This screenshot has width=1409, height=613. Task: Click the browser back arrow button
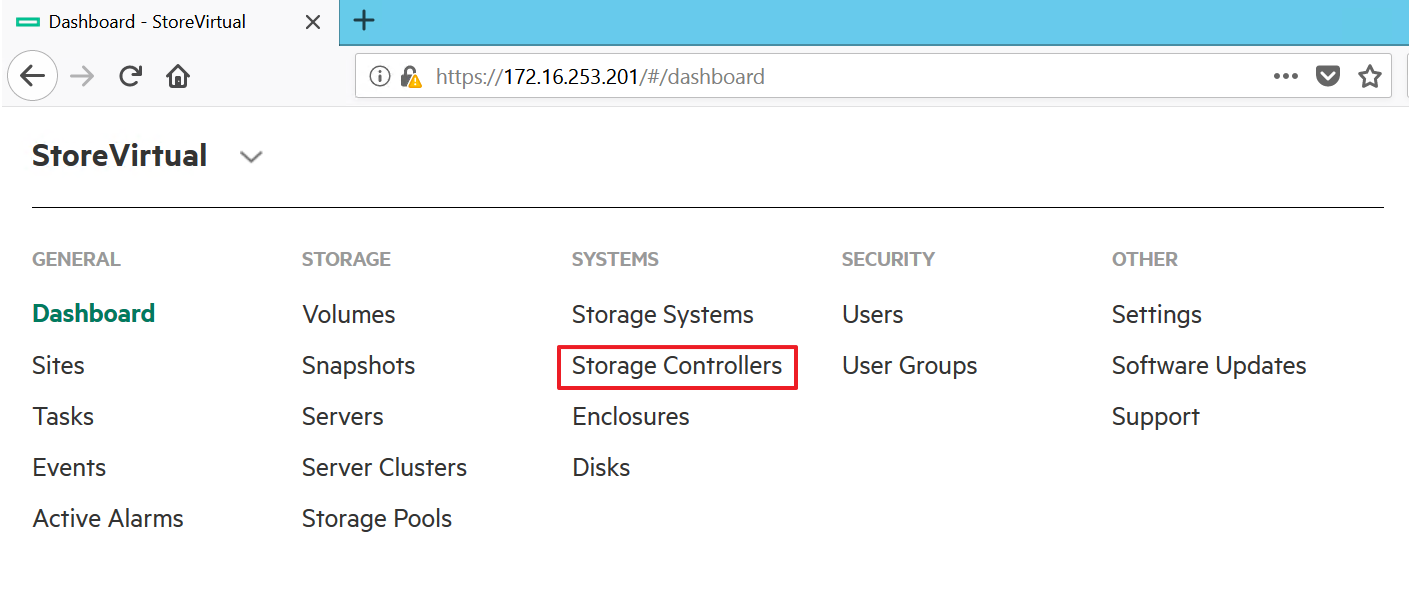(x=33, y=76)
